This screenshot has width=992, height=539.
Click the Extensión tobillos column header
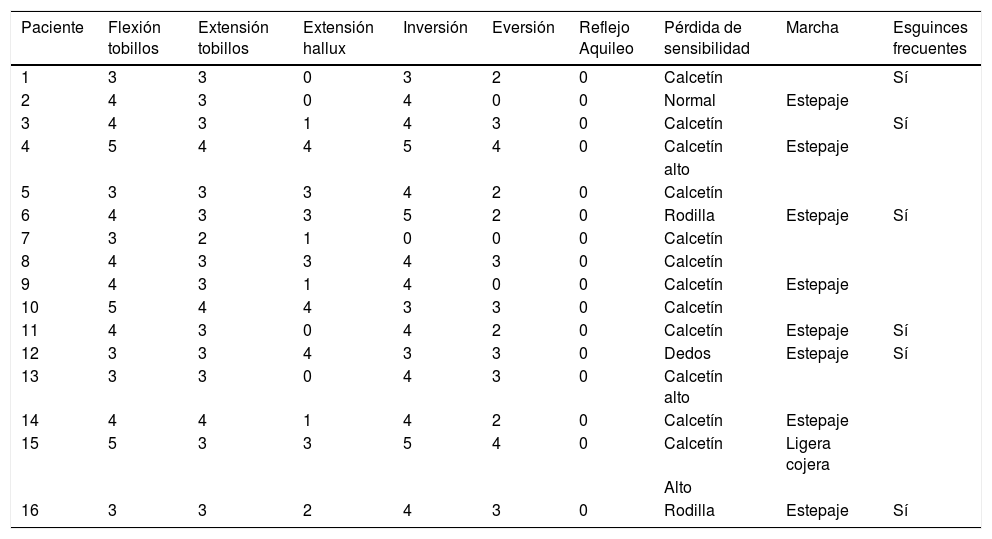pyautogui.click(x=233, y=38)
